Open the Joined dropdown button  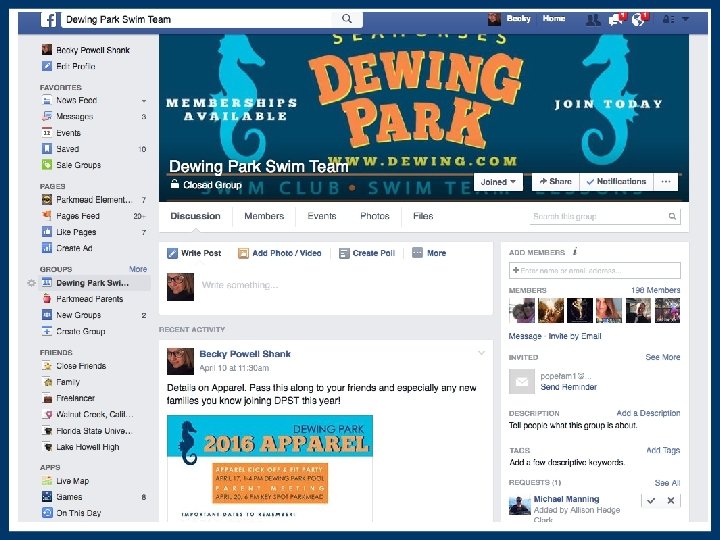pos(498,182)
